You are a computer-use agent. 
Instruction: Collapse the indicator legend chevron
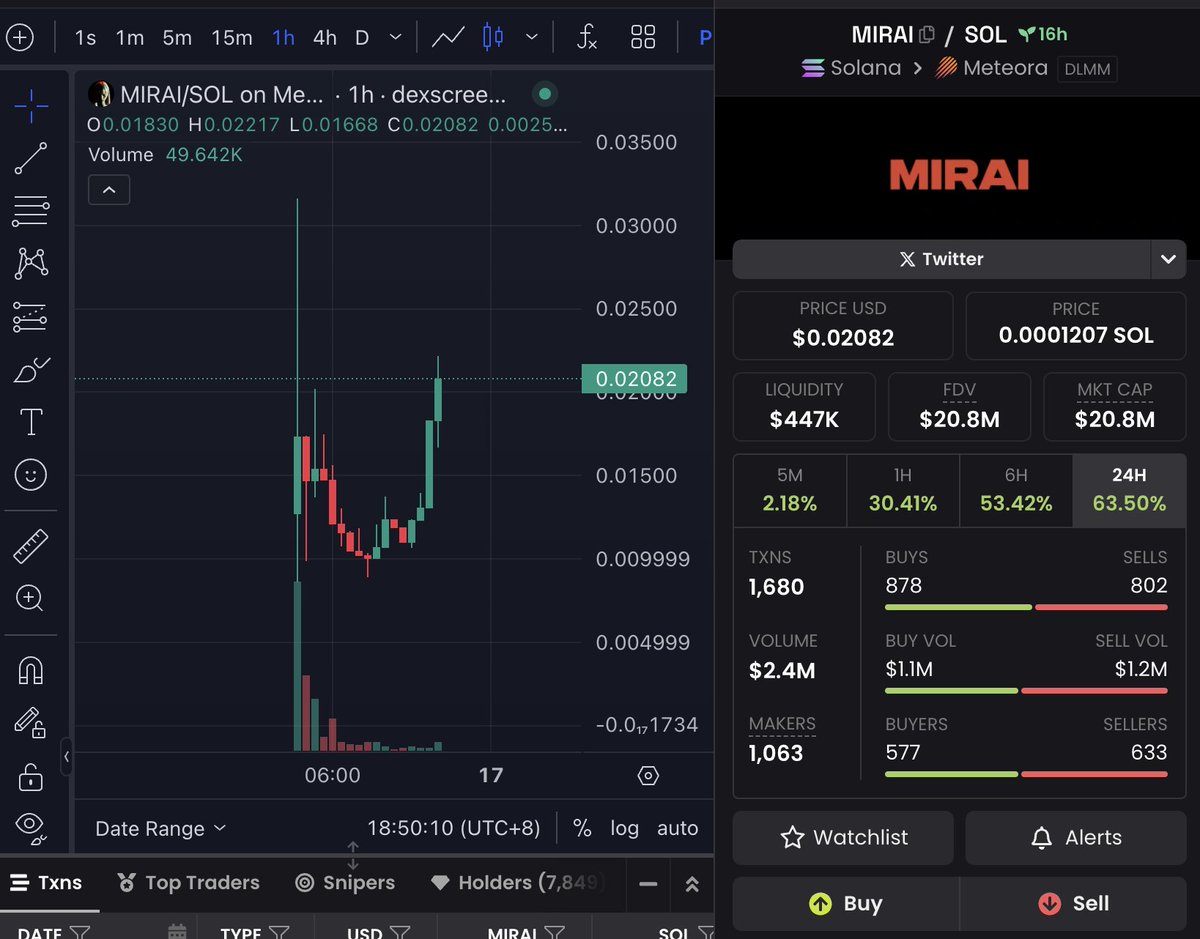coord(109,190)
